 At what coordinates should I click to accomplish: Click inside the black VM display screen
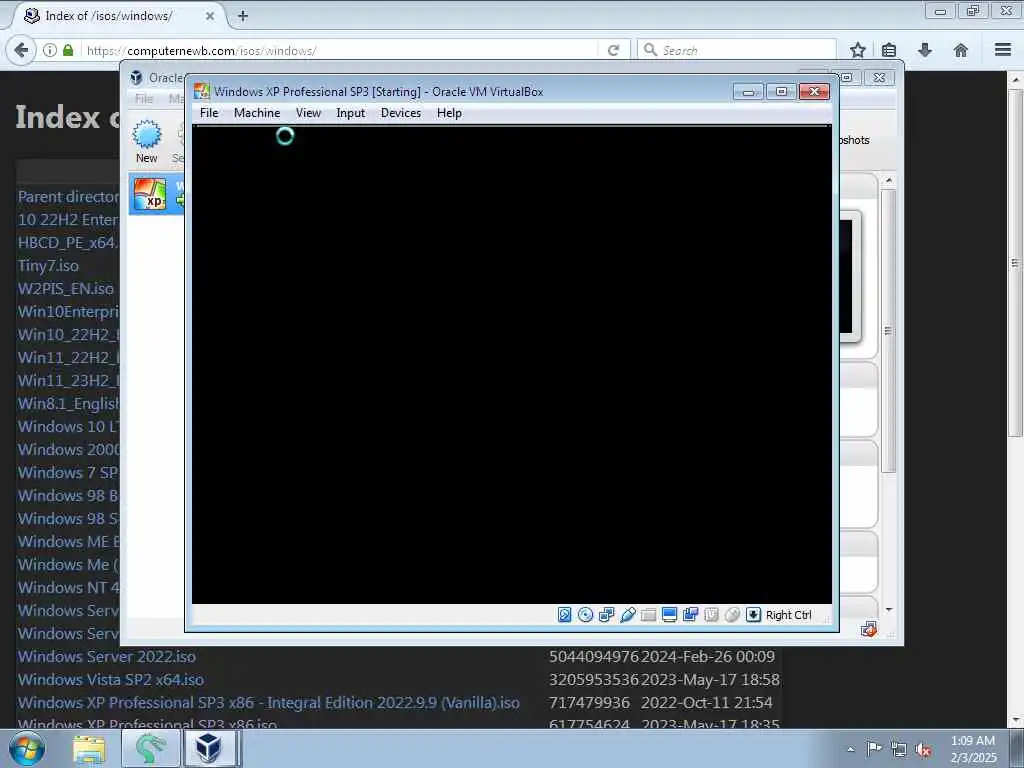512,364
